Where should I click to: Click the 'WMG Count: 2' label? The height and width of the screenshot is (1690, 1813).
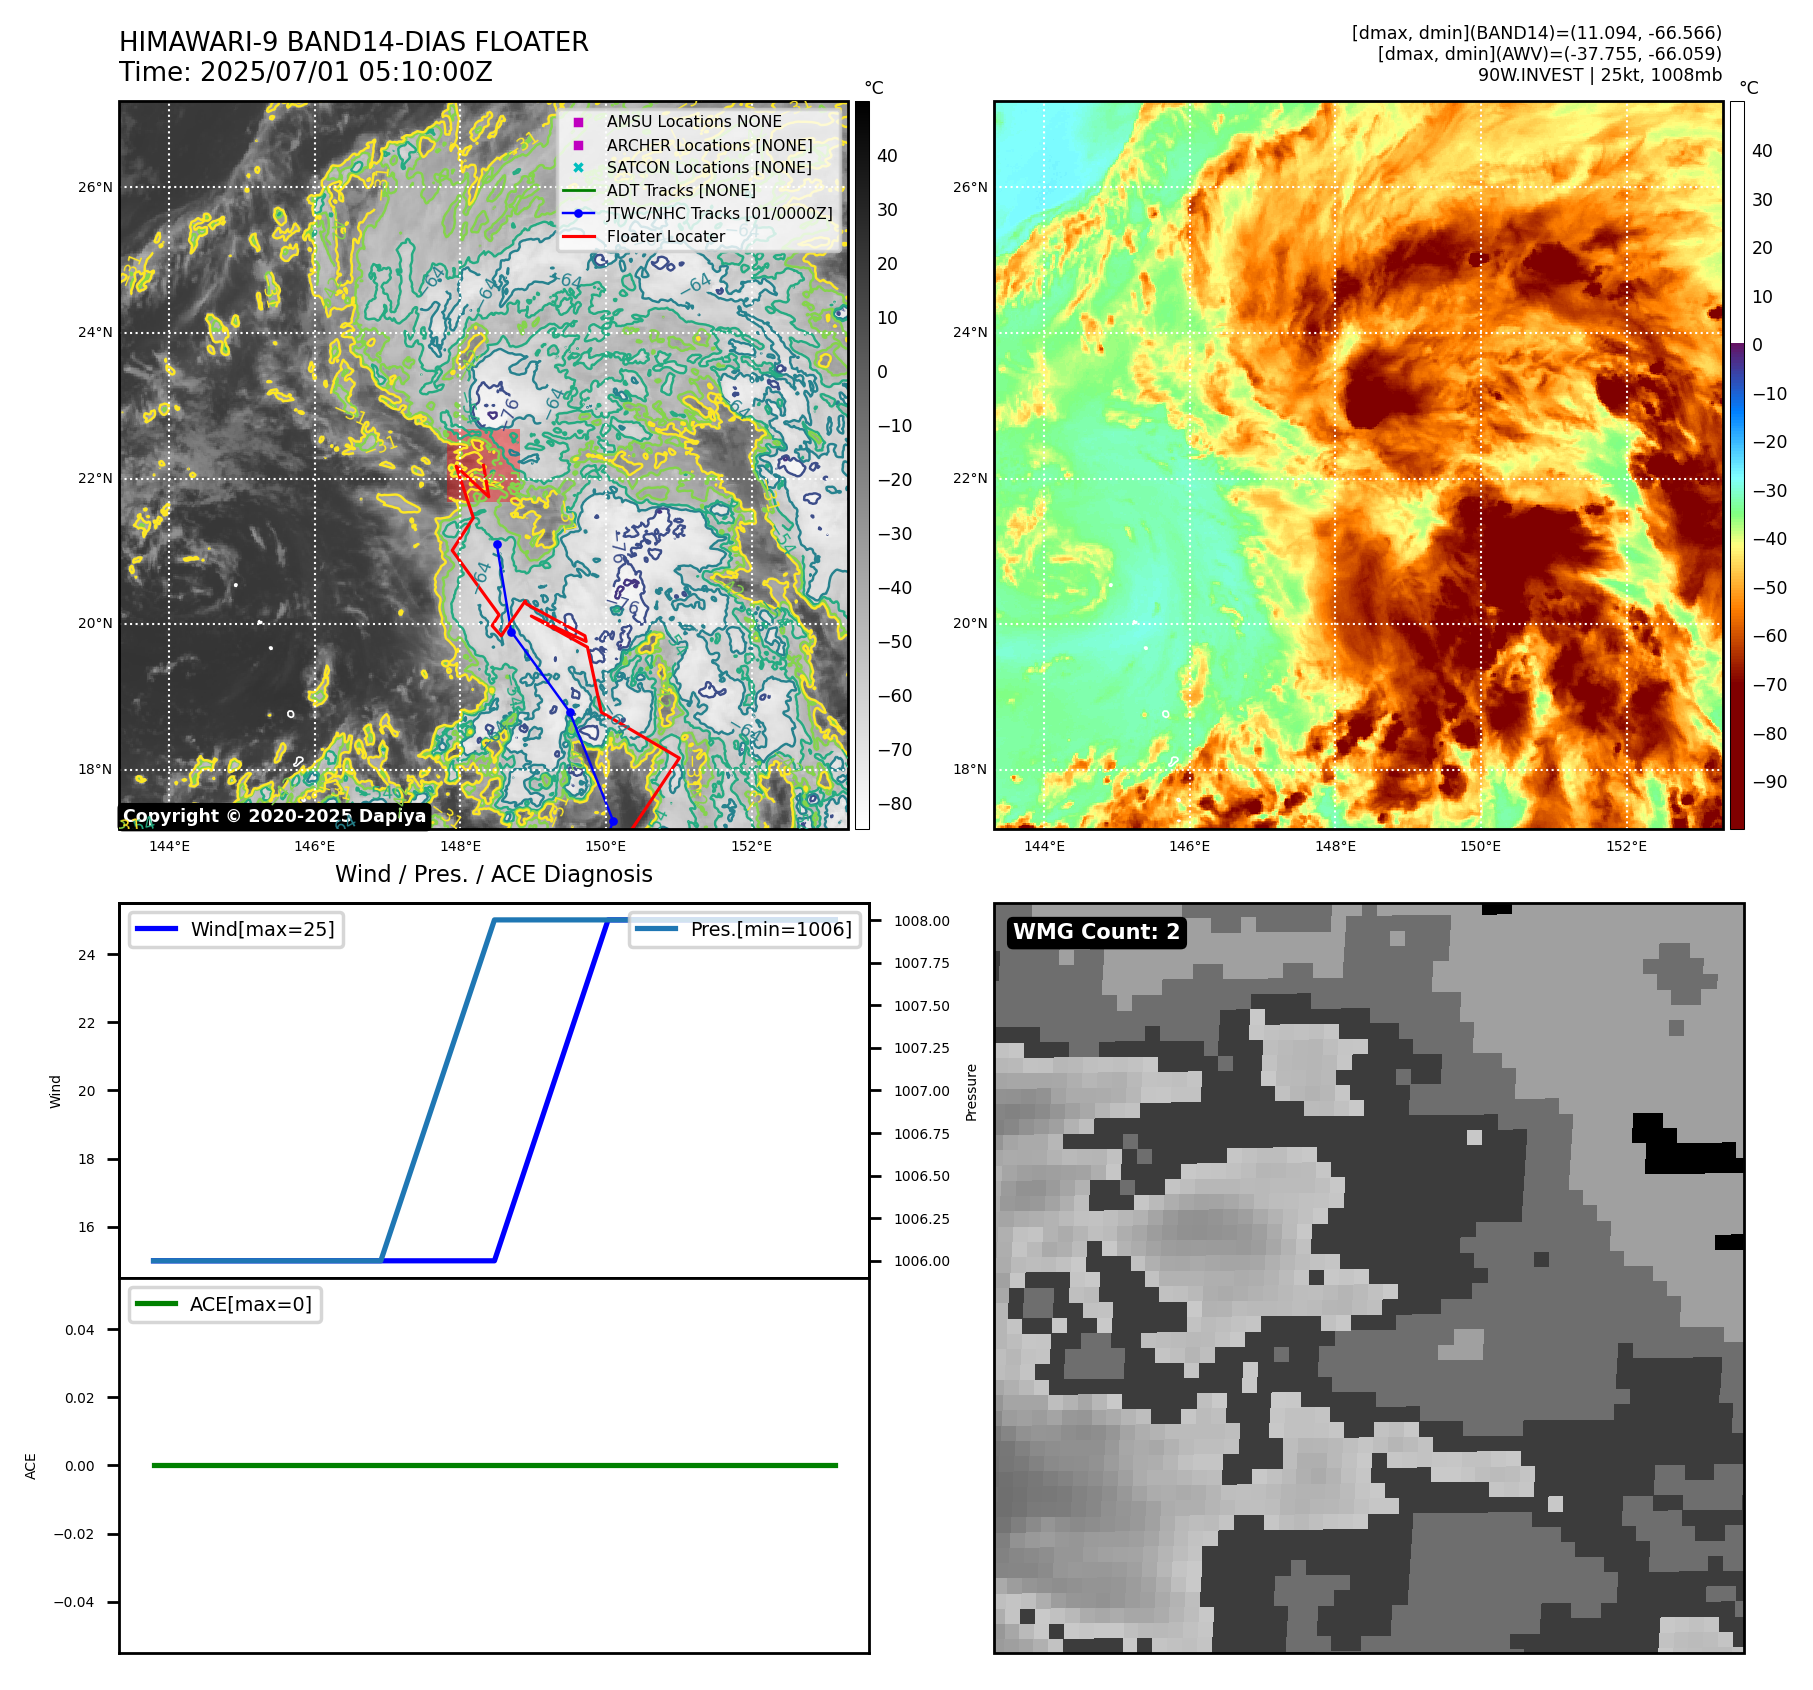1096,932
